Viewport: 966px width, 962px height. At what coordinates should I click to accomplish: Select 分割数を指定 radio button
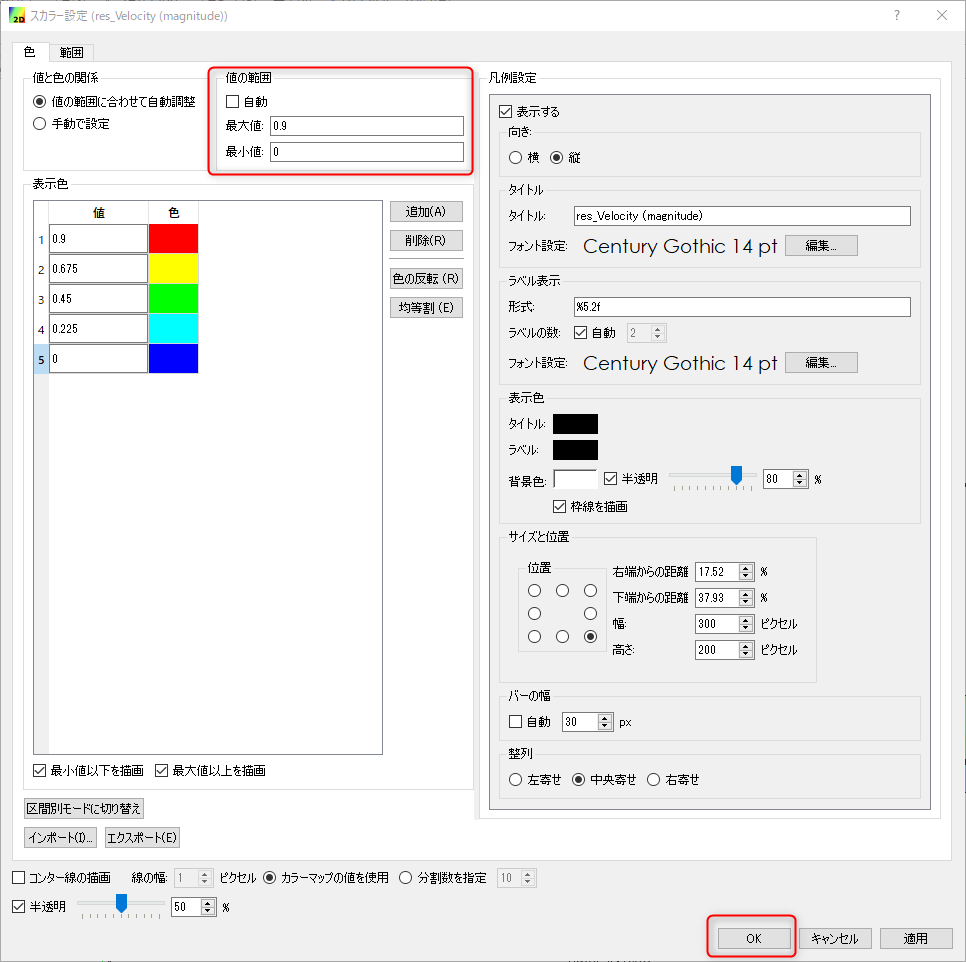coord(405,878)
